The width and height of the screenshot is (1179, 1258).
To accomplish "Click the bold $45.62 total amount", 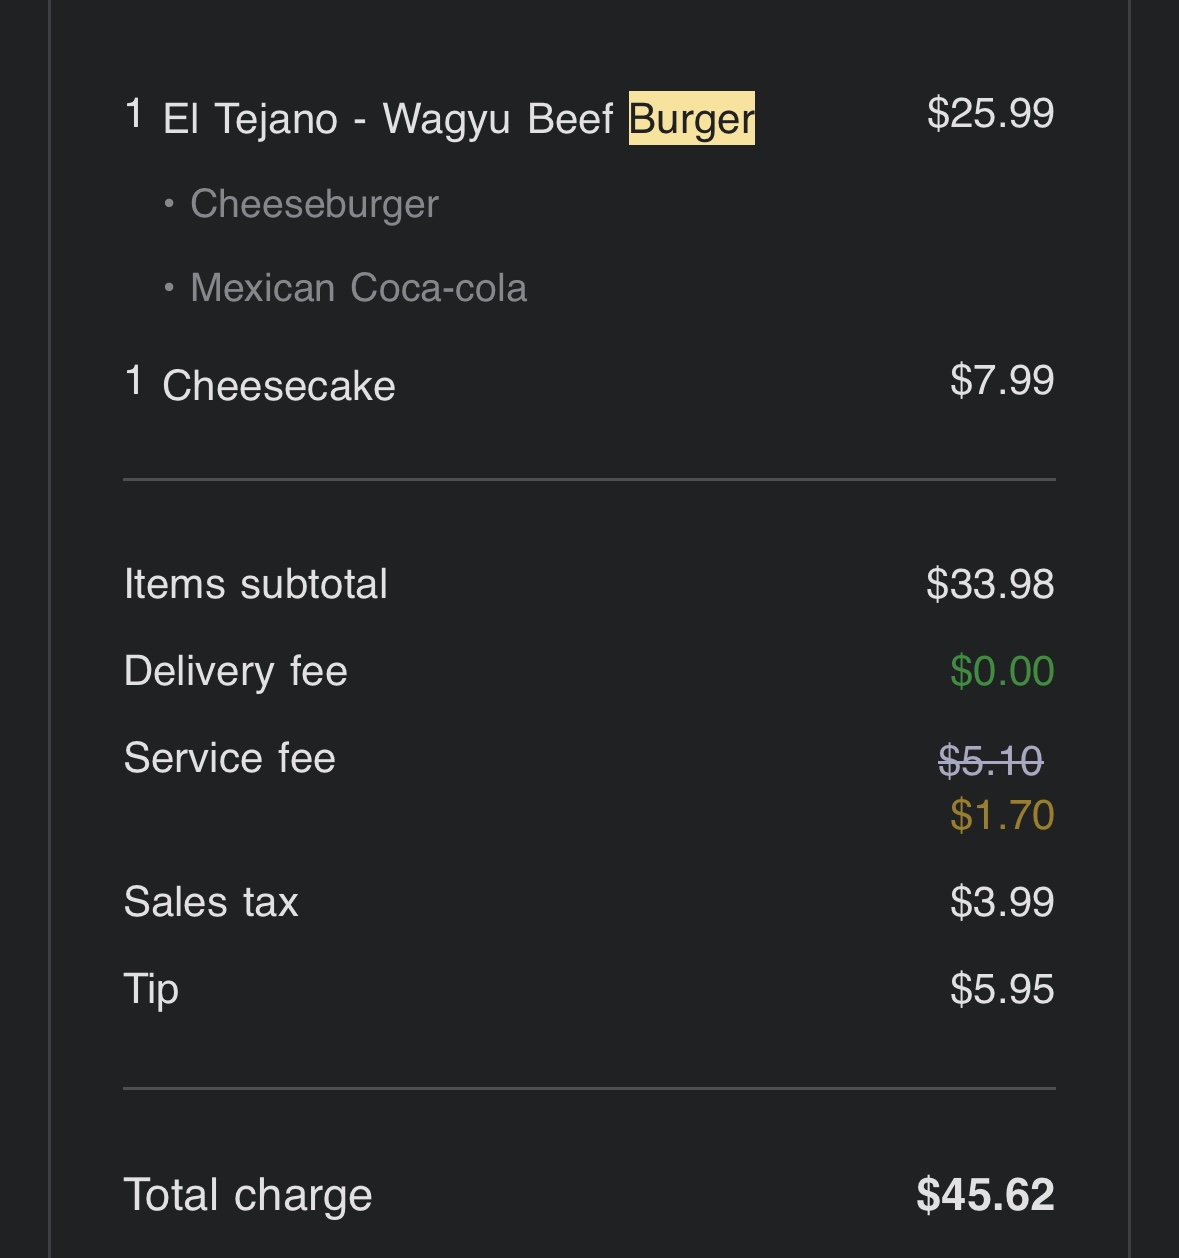I will [985, 1195].
